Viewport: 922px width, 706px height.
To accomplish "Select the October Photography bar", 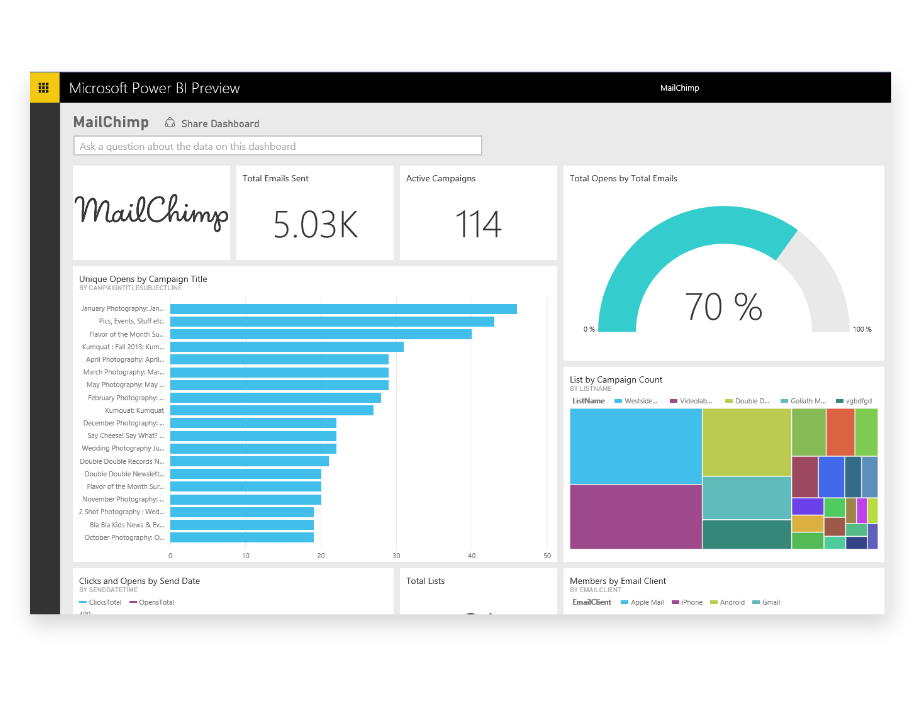I will tap(242, 537).
